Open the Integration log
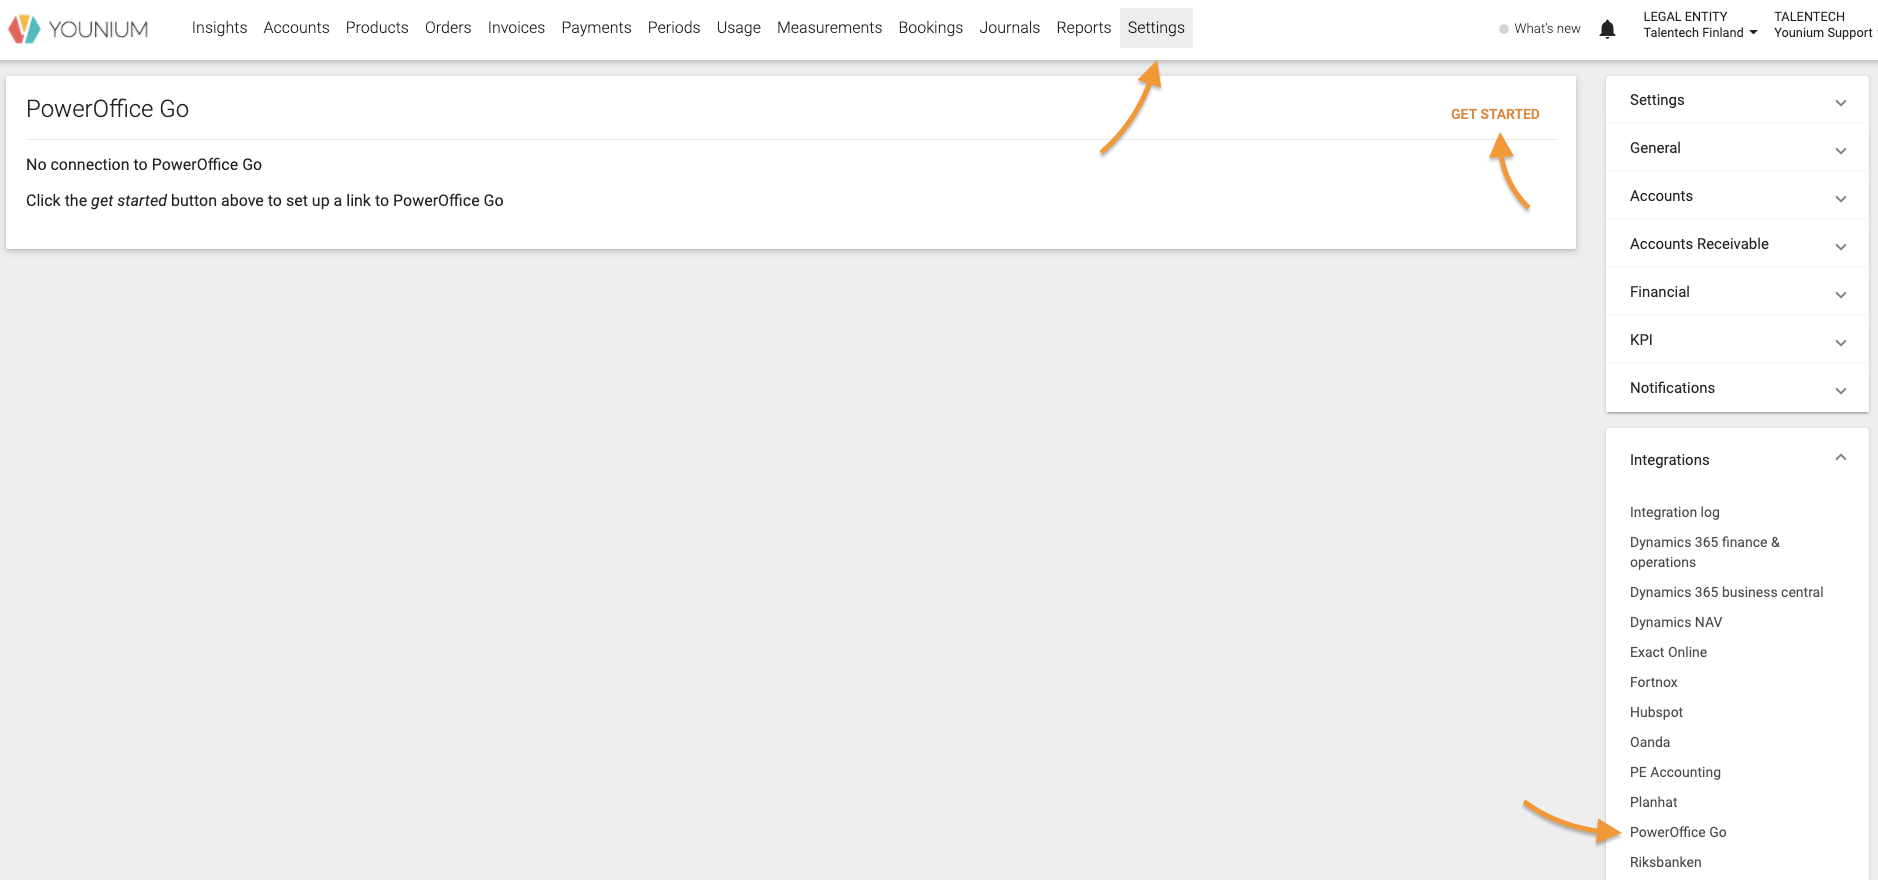The image size is (1878, 880). [1674, 512]
